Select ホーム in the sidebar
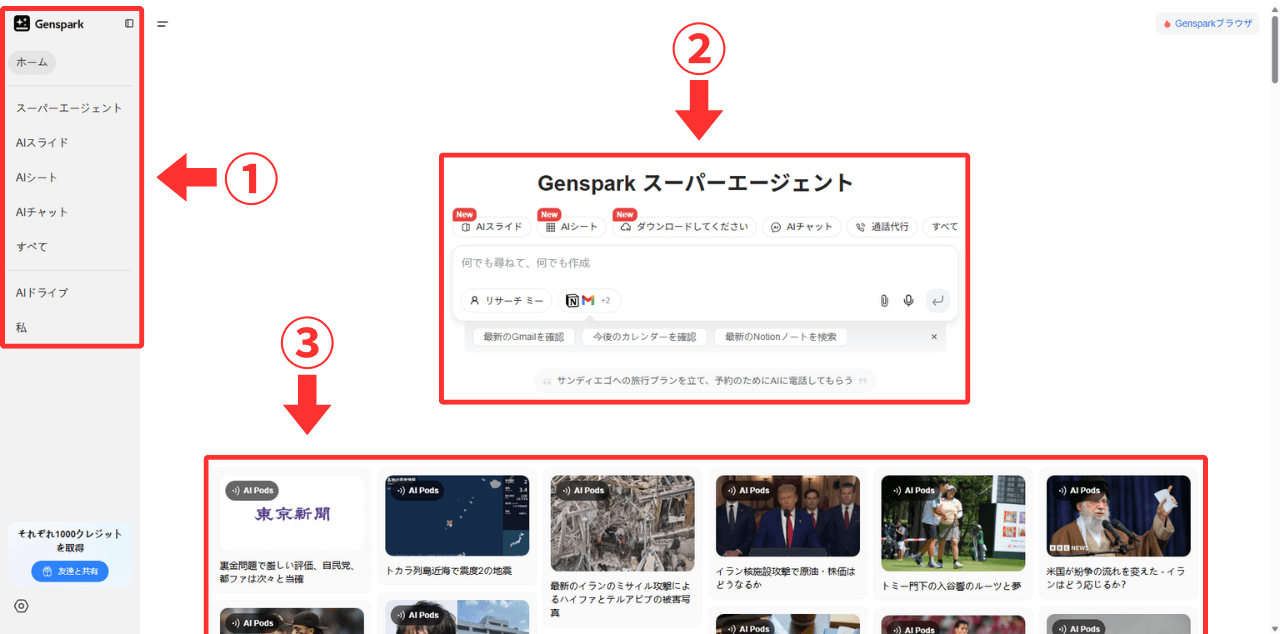This screenshot has height=634, width=1280. point(32,62)
